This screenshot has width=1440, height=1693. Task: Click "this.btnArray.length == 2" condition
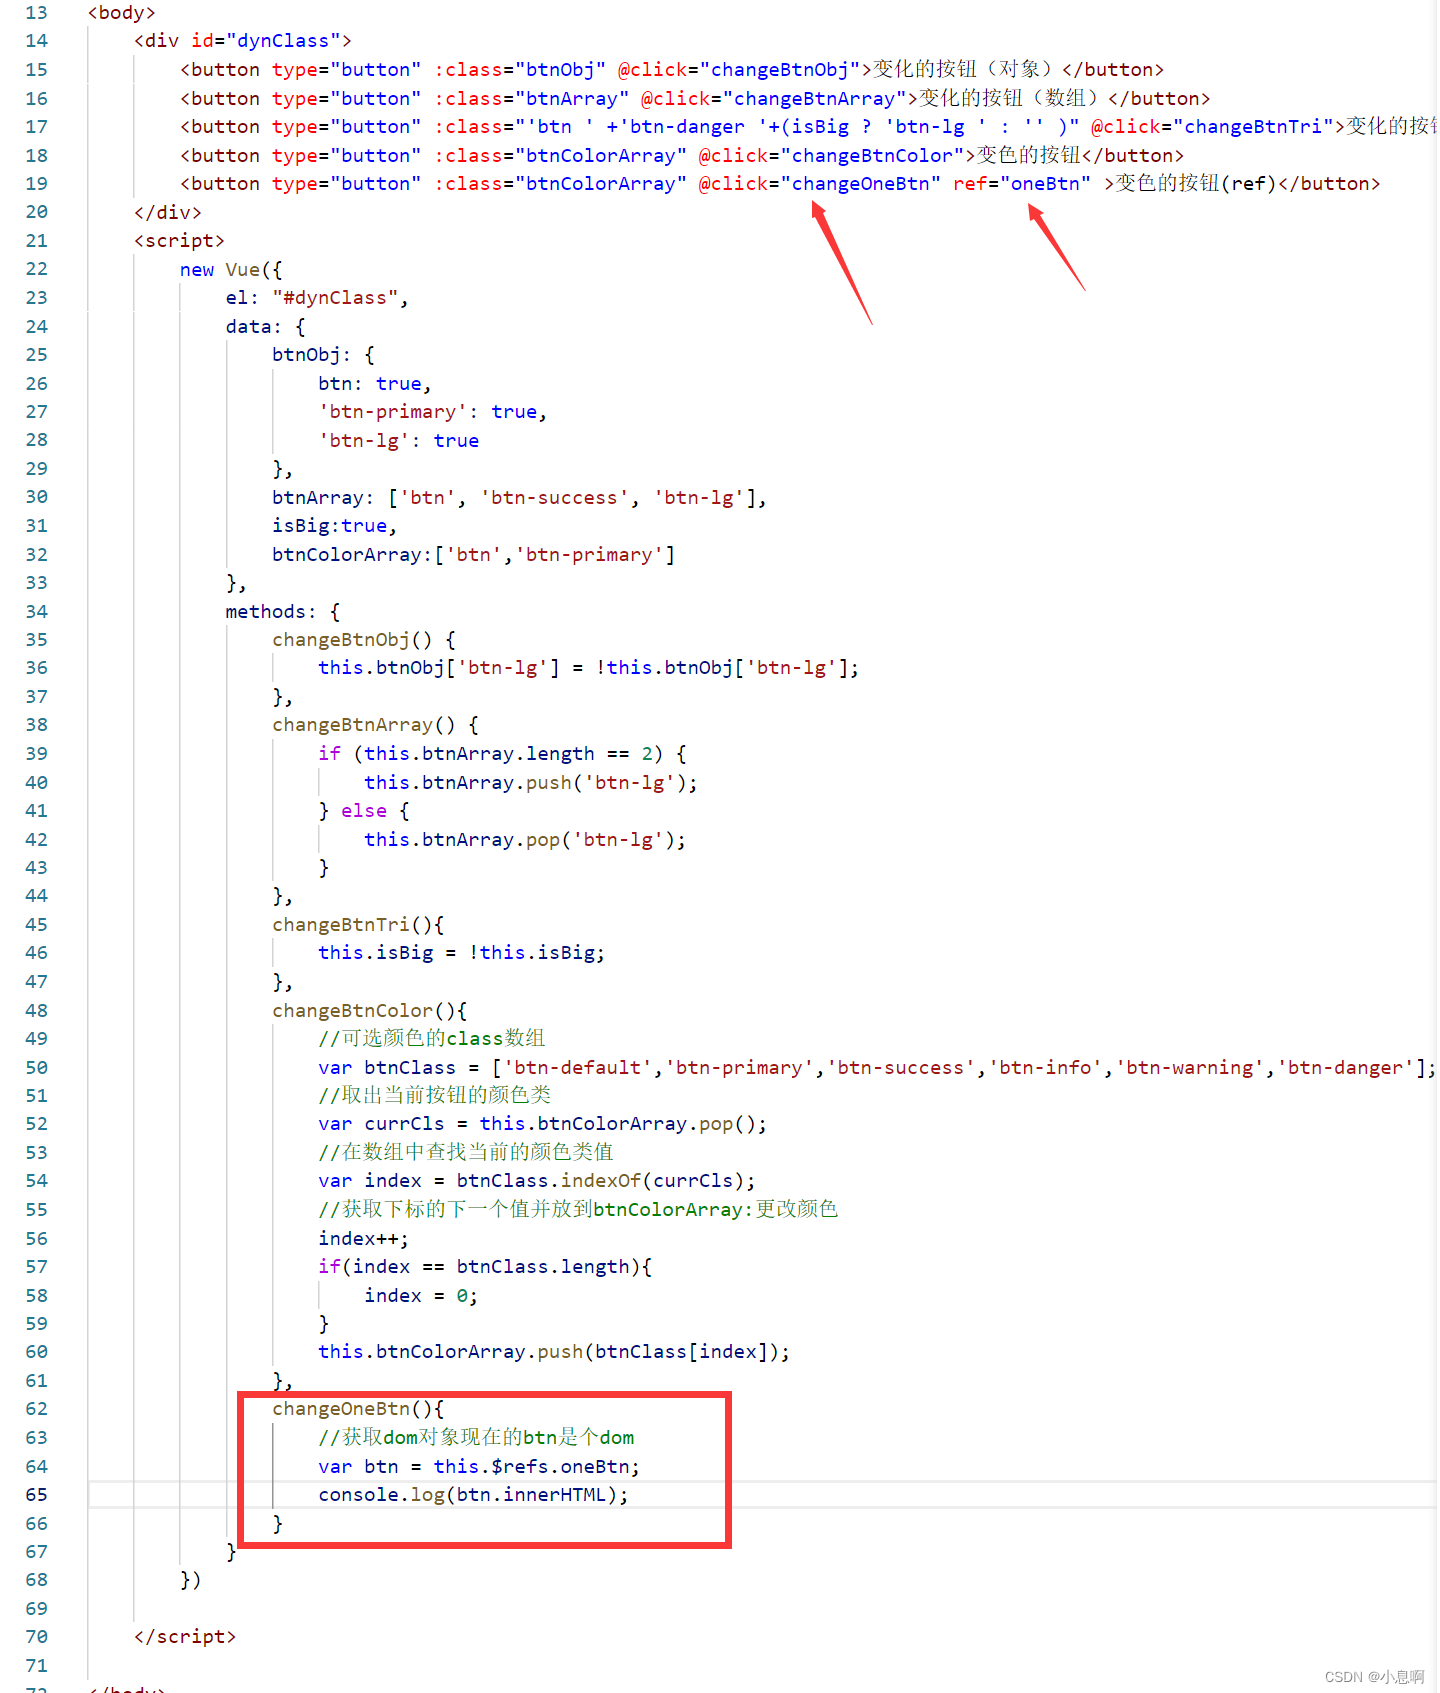(x=508, y=754)
